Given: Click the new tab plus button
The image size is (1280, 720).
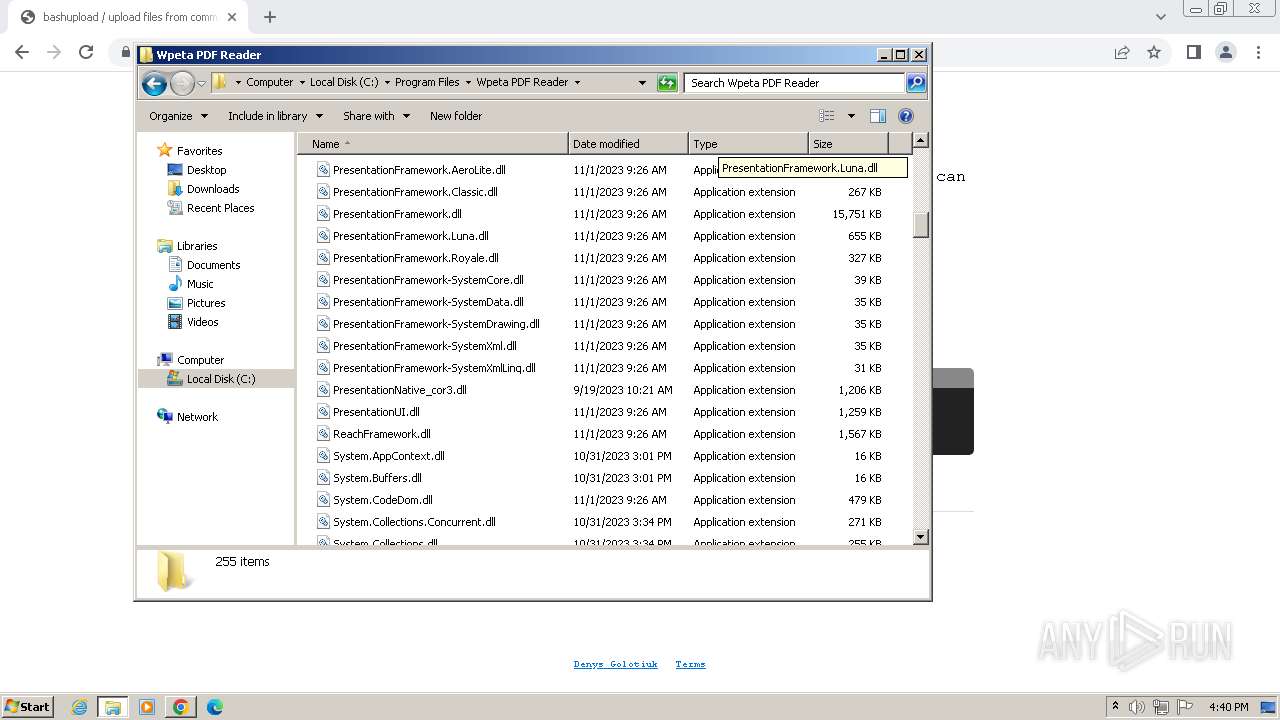Looking at the screenshot, I should (269, 17).
